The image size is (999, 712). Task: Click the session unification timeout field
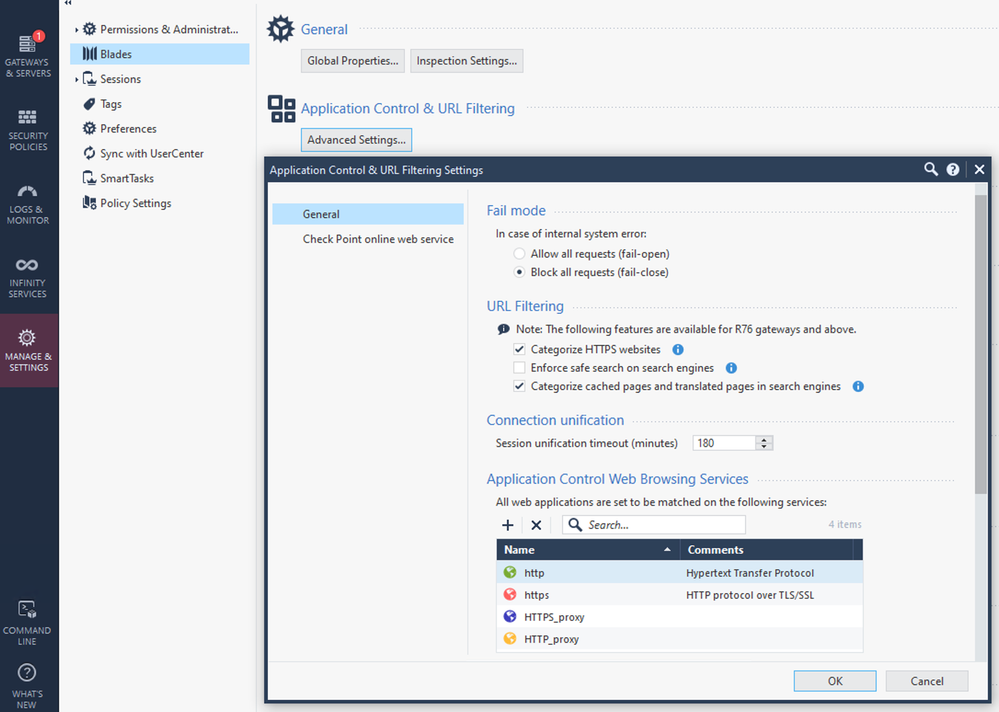point(724,443)
